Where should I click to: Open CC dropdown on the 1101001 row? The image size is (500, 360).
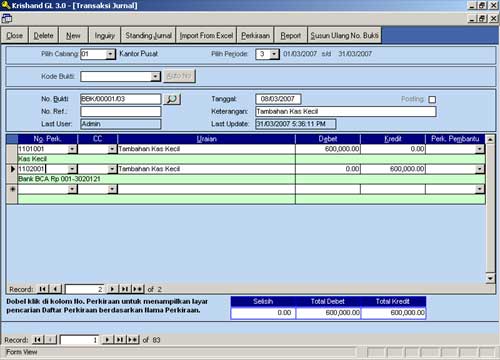(112, 149)
